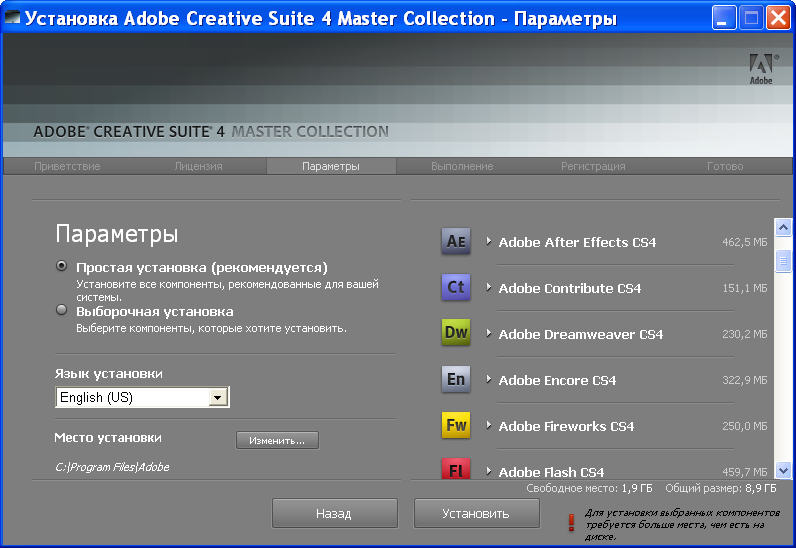Open the English (US) language dropdown
The height and width of the screenshot is (548, 796).
[218, 397]
